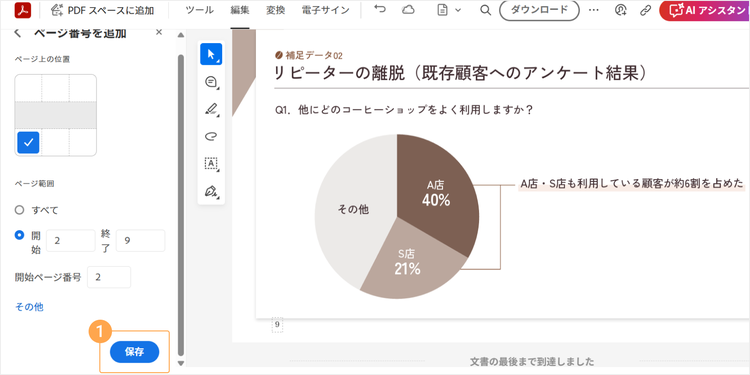Select the comment bubble tool
The width and height of the screenshot is (750, 375).
point(211,82)
